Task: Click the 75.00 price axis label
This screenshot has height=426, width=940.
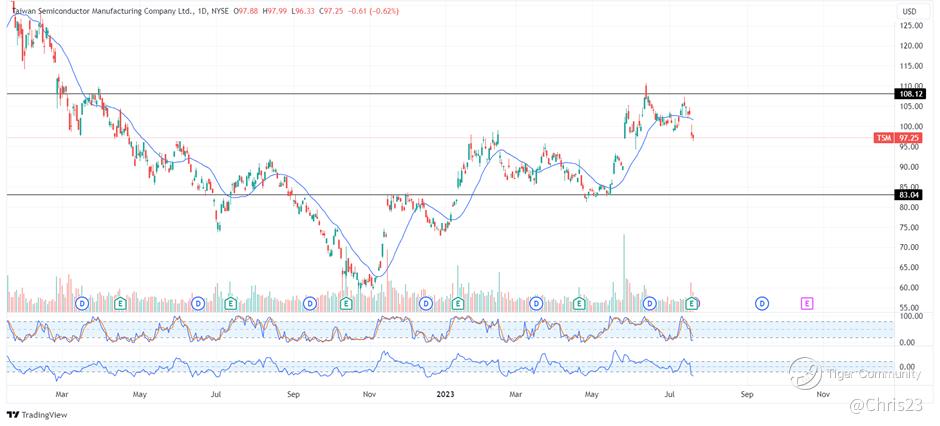Action: point(909,227)
